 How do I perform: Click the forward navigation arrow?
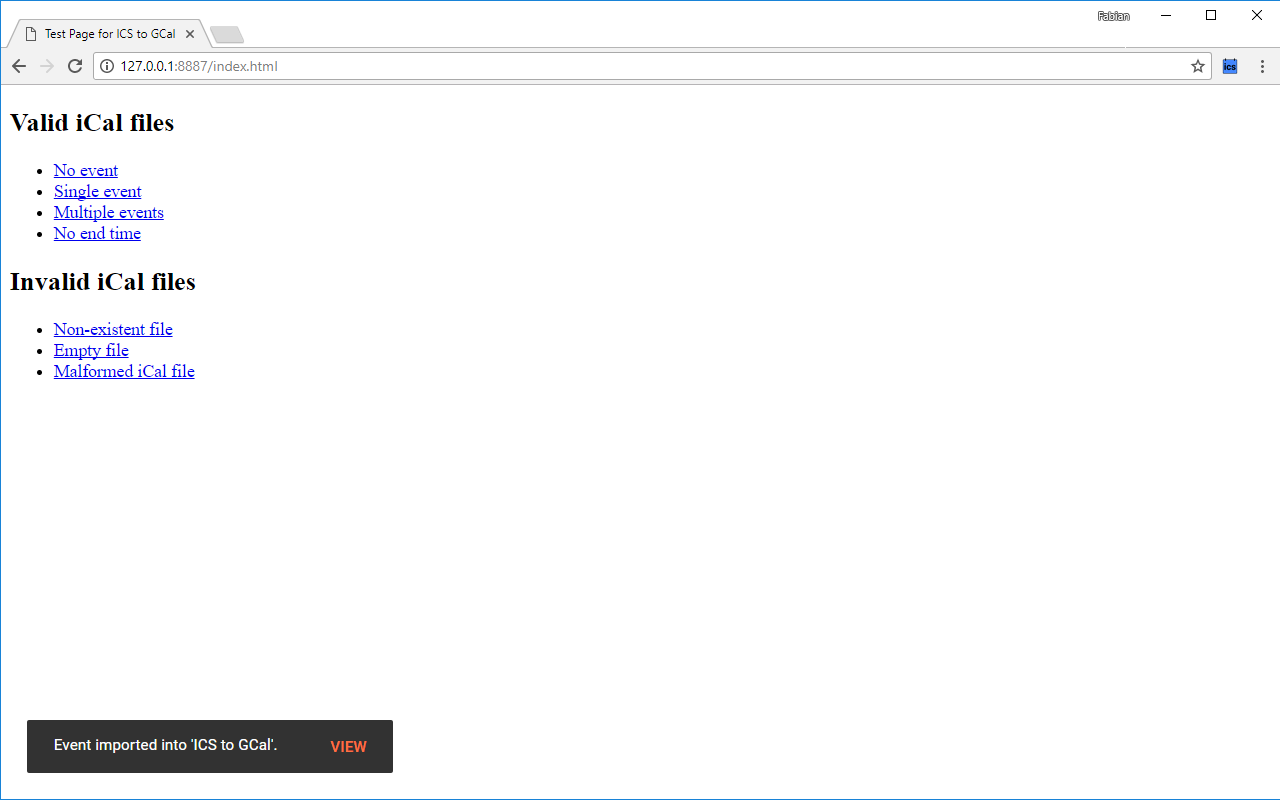coord(46,66)
